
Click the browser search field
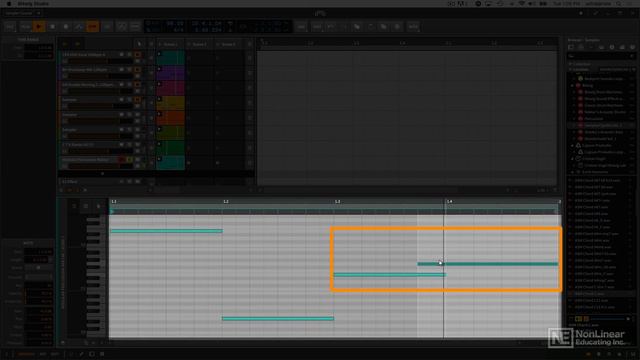[600, 56]
